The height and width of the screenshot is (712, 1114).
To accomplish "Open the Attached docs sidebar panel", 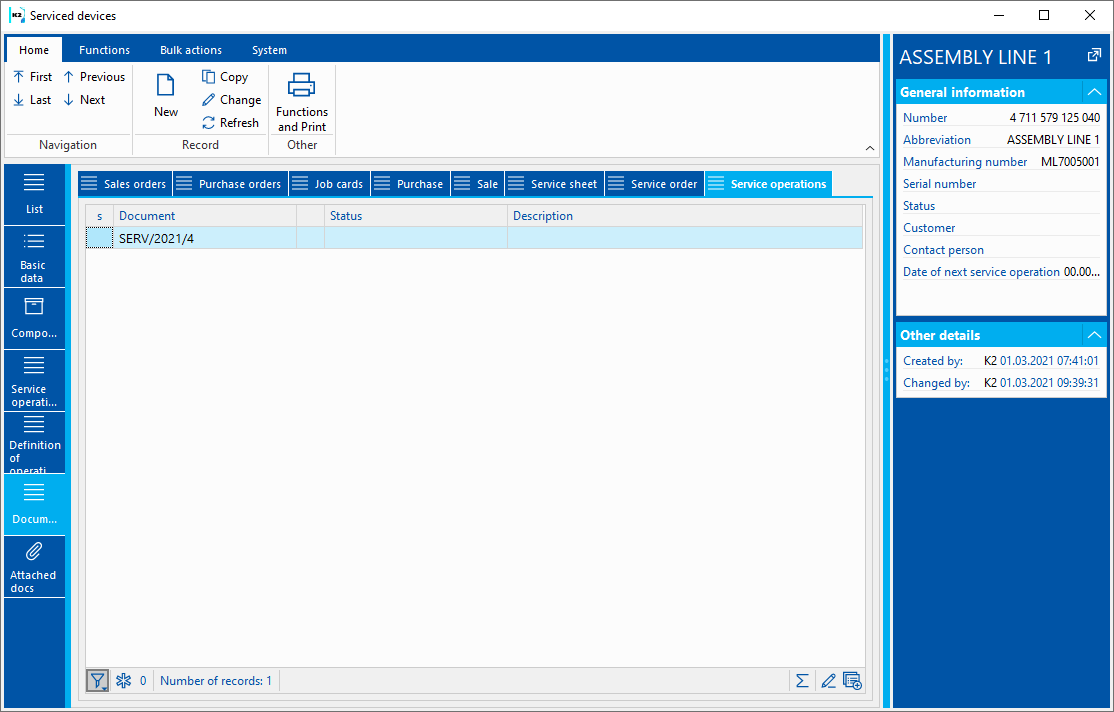I will pyautogui.click(x=34, y=566).
